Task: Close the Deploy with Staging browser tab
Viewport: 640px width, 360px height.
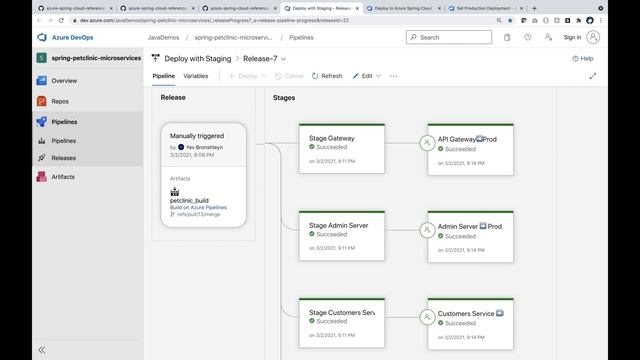Action: pos(357,8)
